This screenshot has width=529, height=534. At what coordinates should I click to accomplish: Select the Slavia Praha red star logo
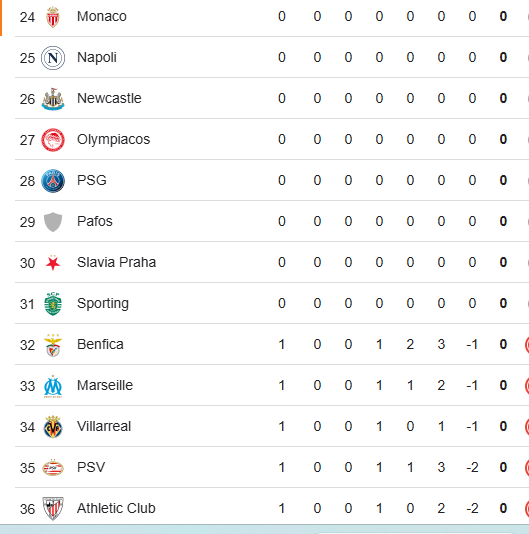tap(53, 263)
